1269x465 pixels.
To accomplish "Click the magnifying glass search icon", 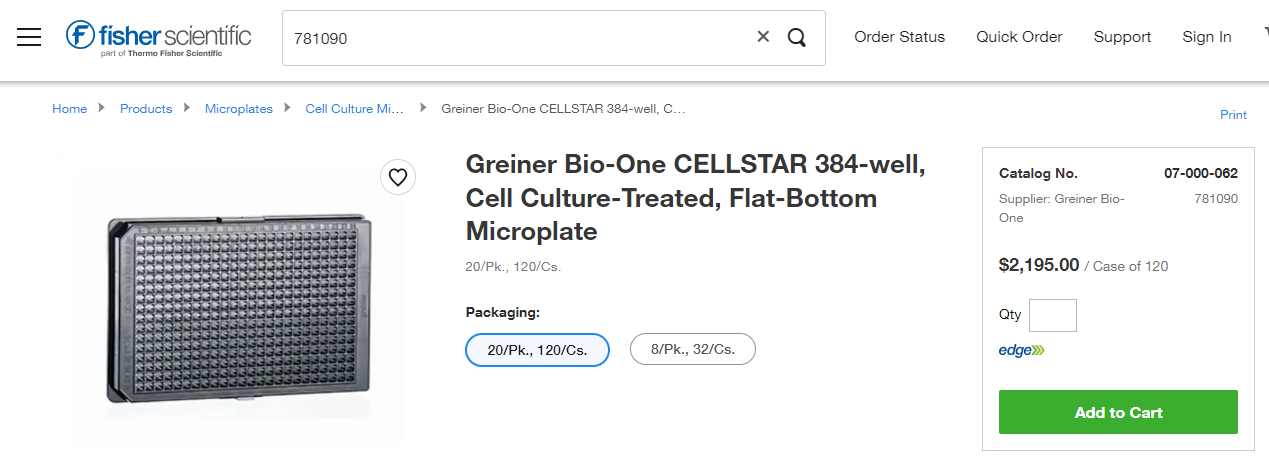I will pyautogui.click(x=797, y=37).
